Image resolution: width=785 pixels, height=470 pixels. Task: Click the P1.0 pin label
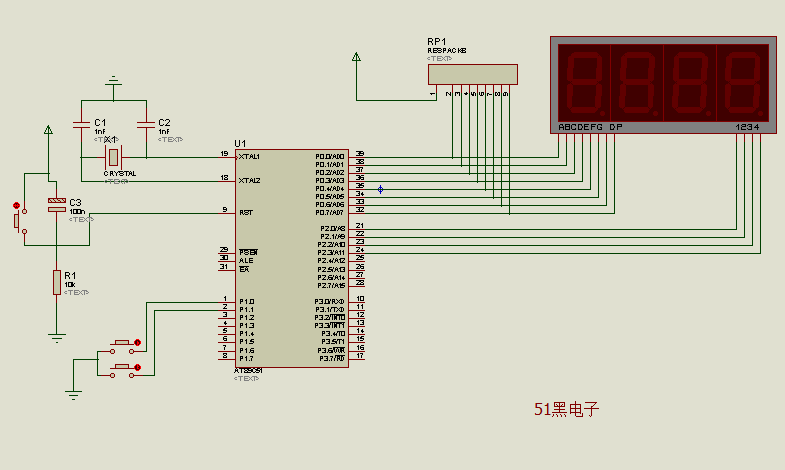click(x=246, y=302)
